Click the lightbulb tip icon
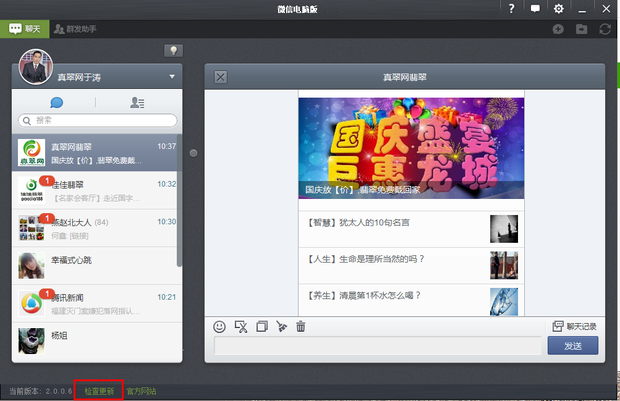The height and width of the screenshot is (401, 620). coord(173,50)
